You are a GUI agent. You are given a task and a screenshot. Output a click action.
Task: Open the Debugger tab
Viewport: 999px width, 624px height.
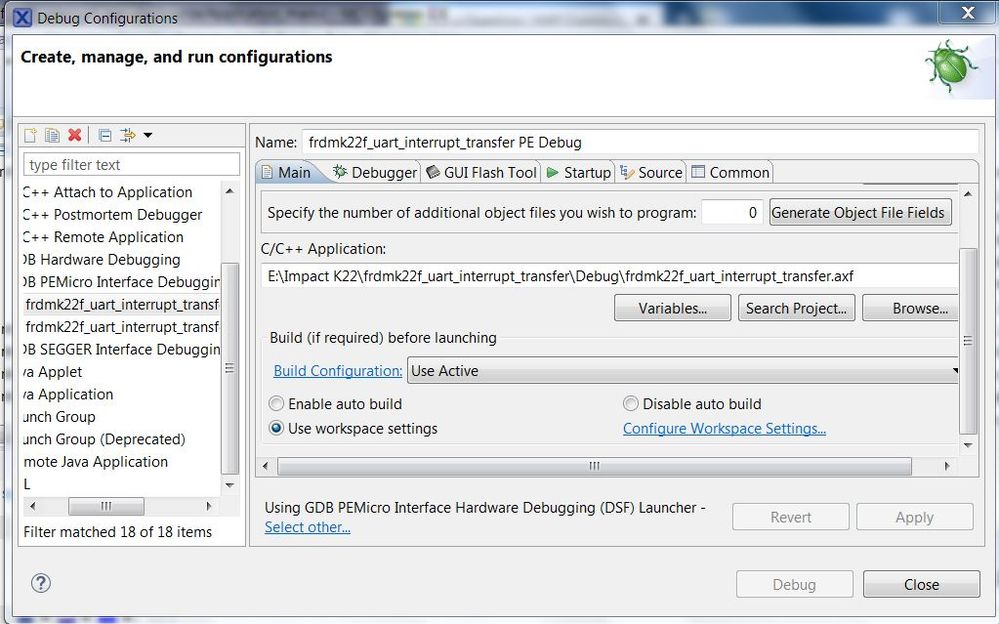pos(375,172)
